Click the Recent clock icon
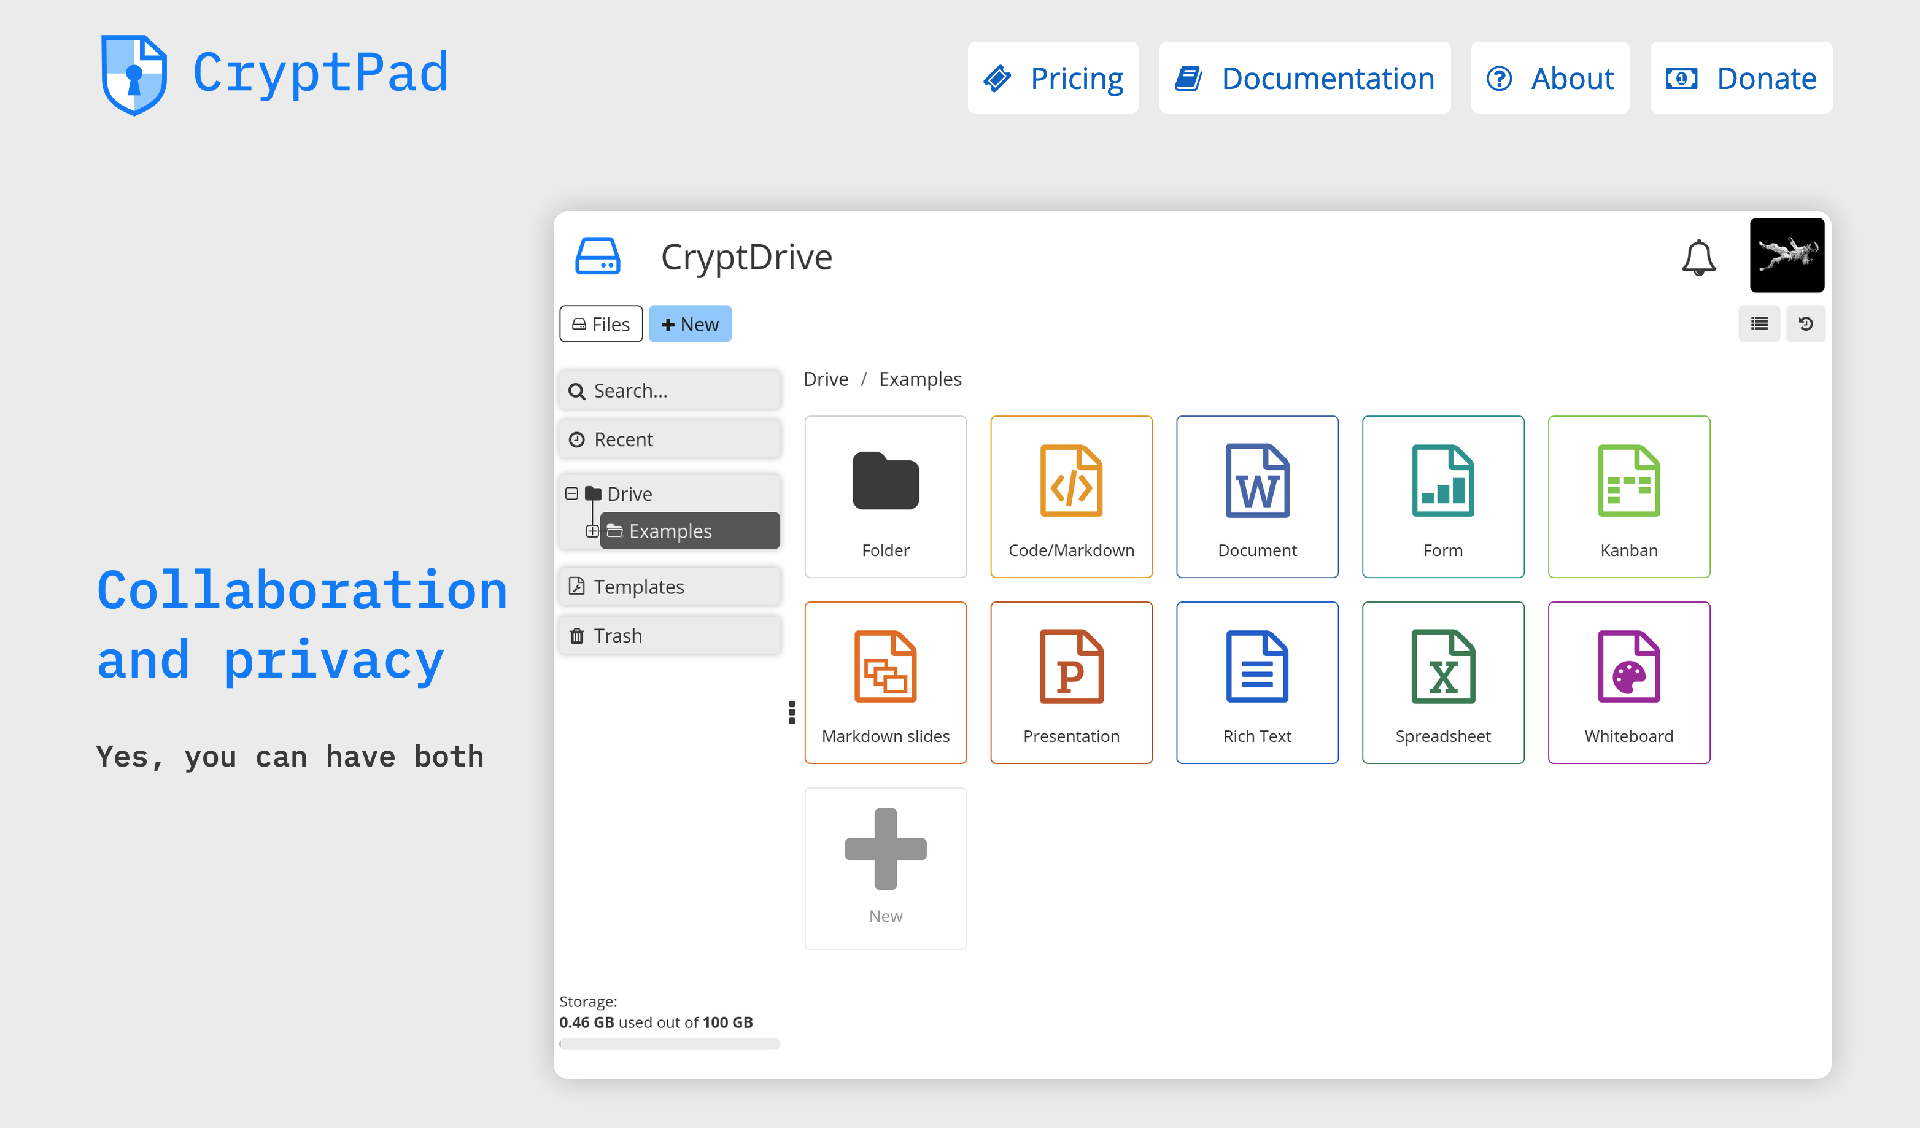 pos(577,440)
